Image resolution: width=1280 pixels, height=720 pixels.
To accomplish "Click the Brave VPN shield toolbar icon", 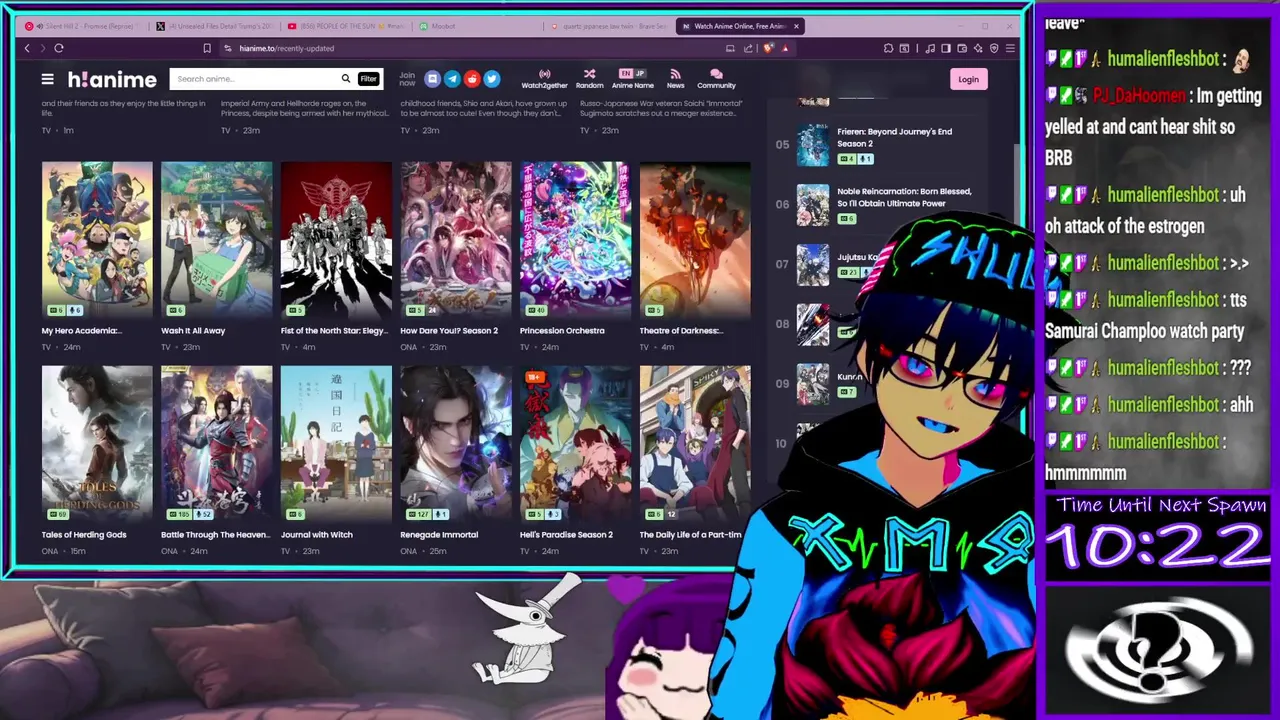I will point(993,48).
